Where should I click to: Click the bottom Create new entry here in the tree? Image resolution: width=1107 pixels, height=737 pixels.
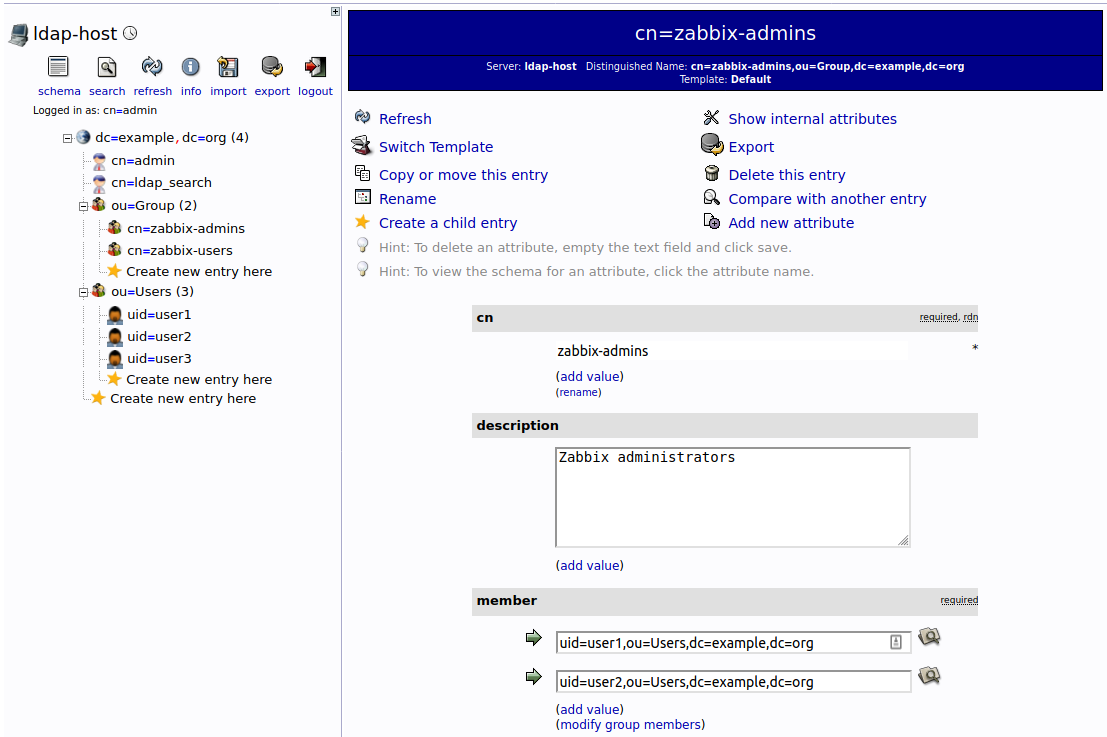pyautogui.click(x=182, y=398)
